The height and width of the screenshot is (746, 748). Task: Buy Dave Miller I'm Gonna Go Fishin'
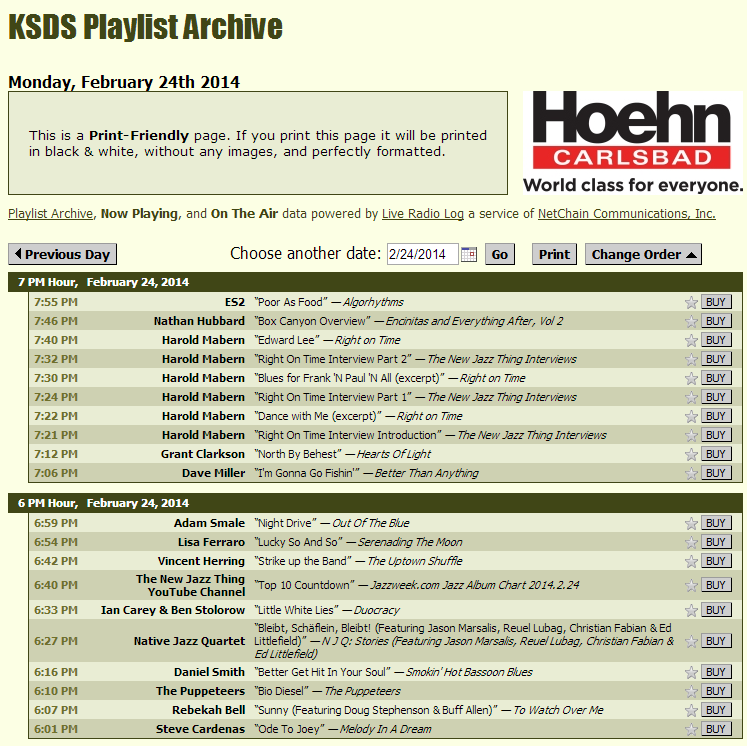click(716, 473)
